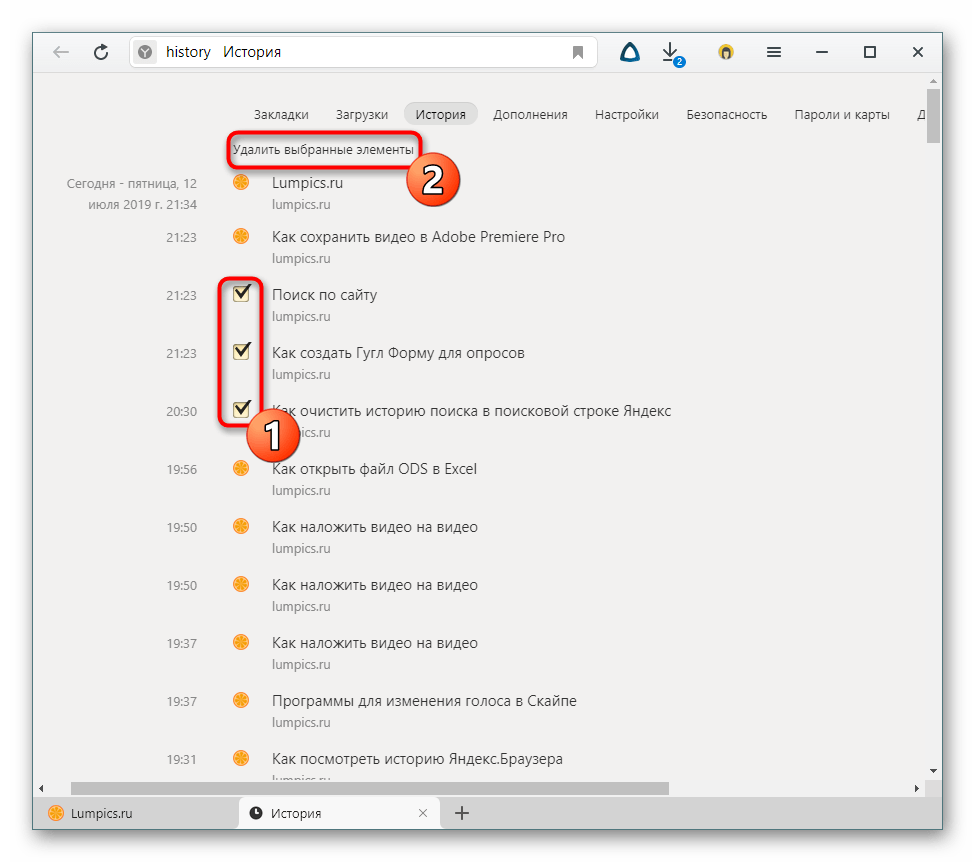Image resolution: width=975 pixels, height=862 pixels.
Task: Switch to the Закладки tab
Action: coord(281,114)
